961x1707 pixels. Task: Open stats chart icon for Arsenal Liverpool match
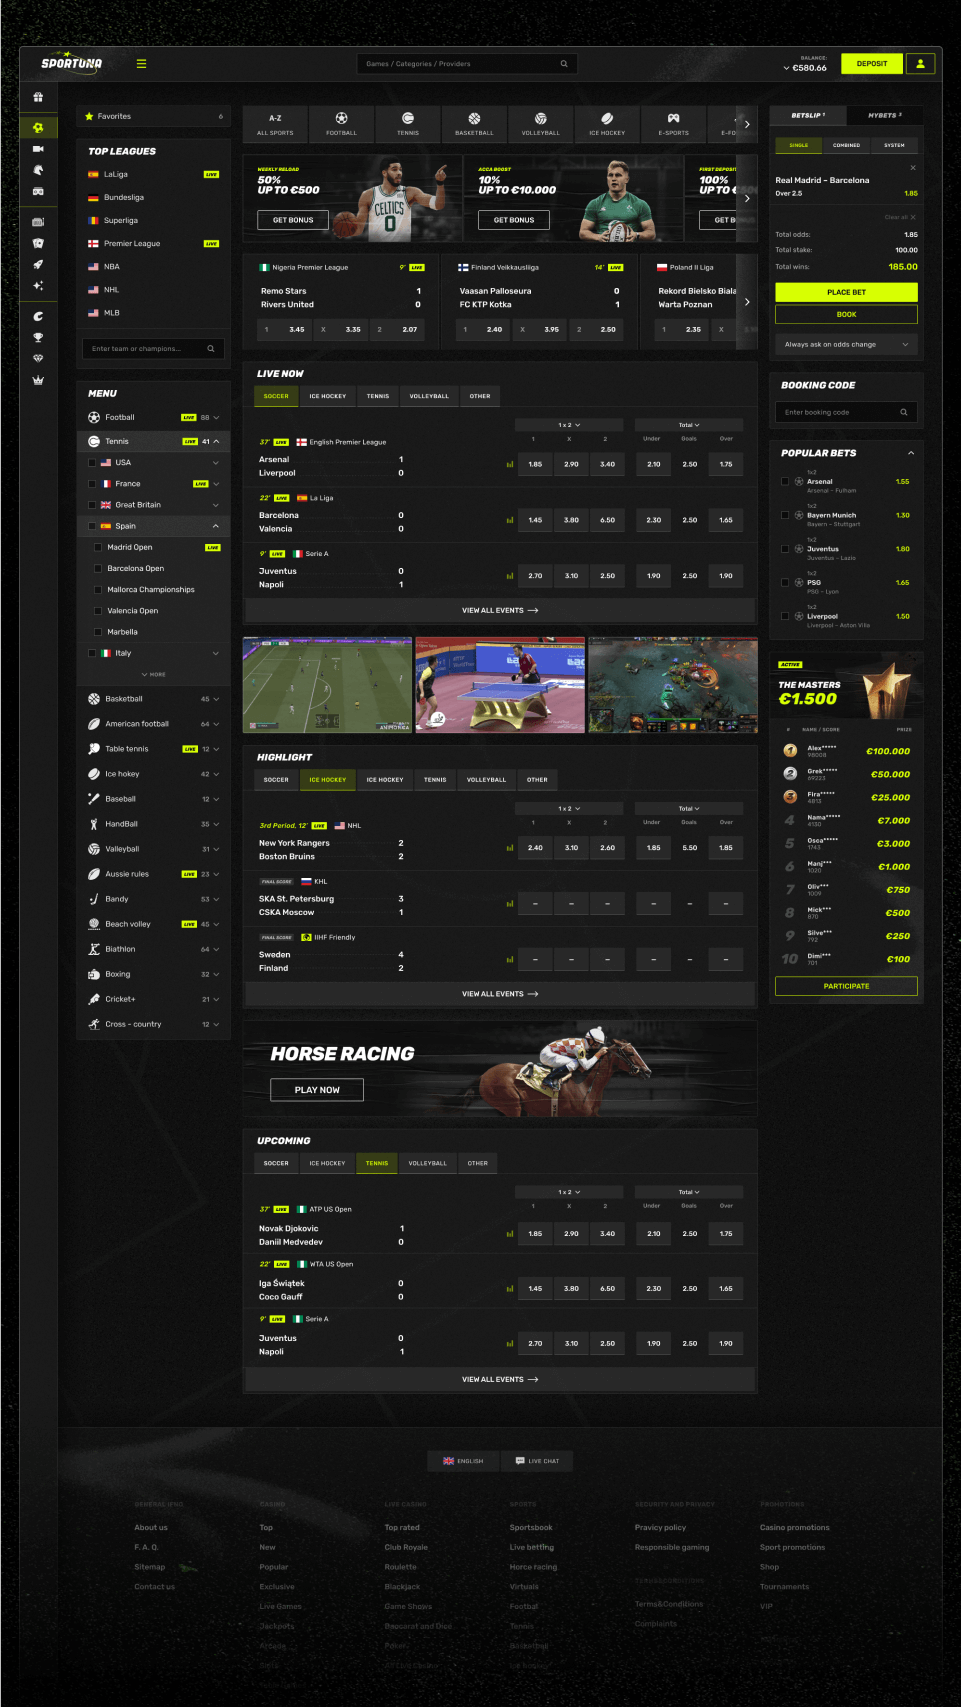click(510, 464)
